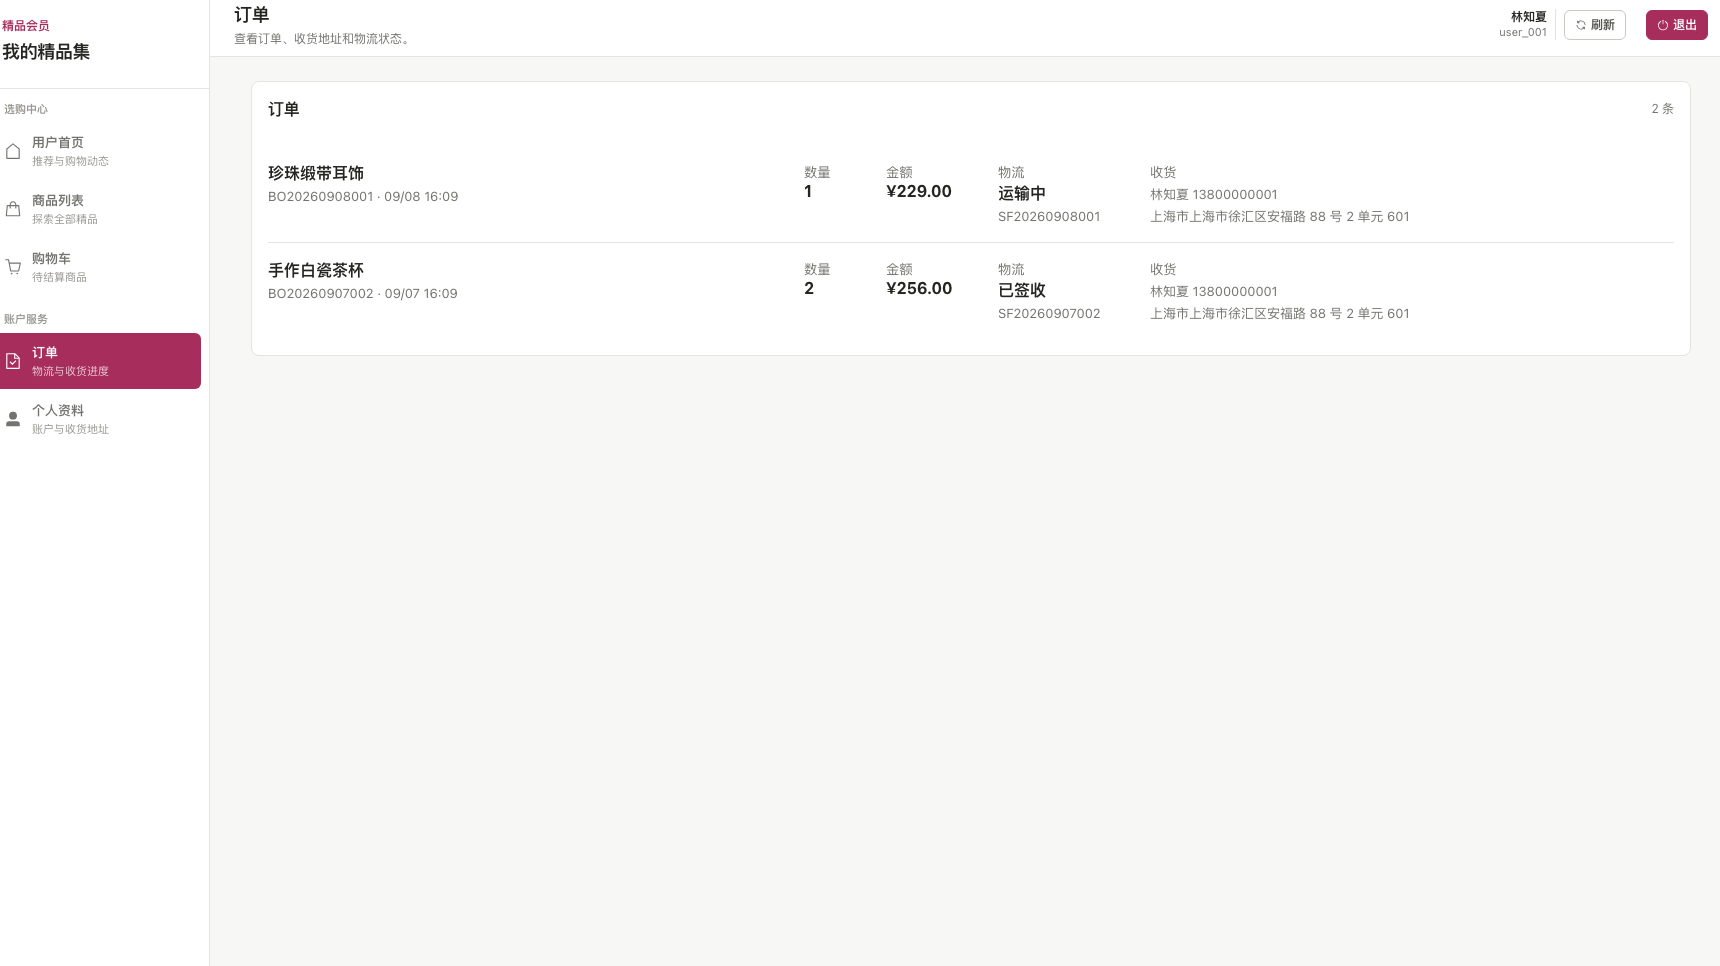Click the person icon for 个人资料
This screenshot has width=1720, height=966.
click(x=13, y=419)
